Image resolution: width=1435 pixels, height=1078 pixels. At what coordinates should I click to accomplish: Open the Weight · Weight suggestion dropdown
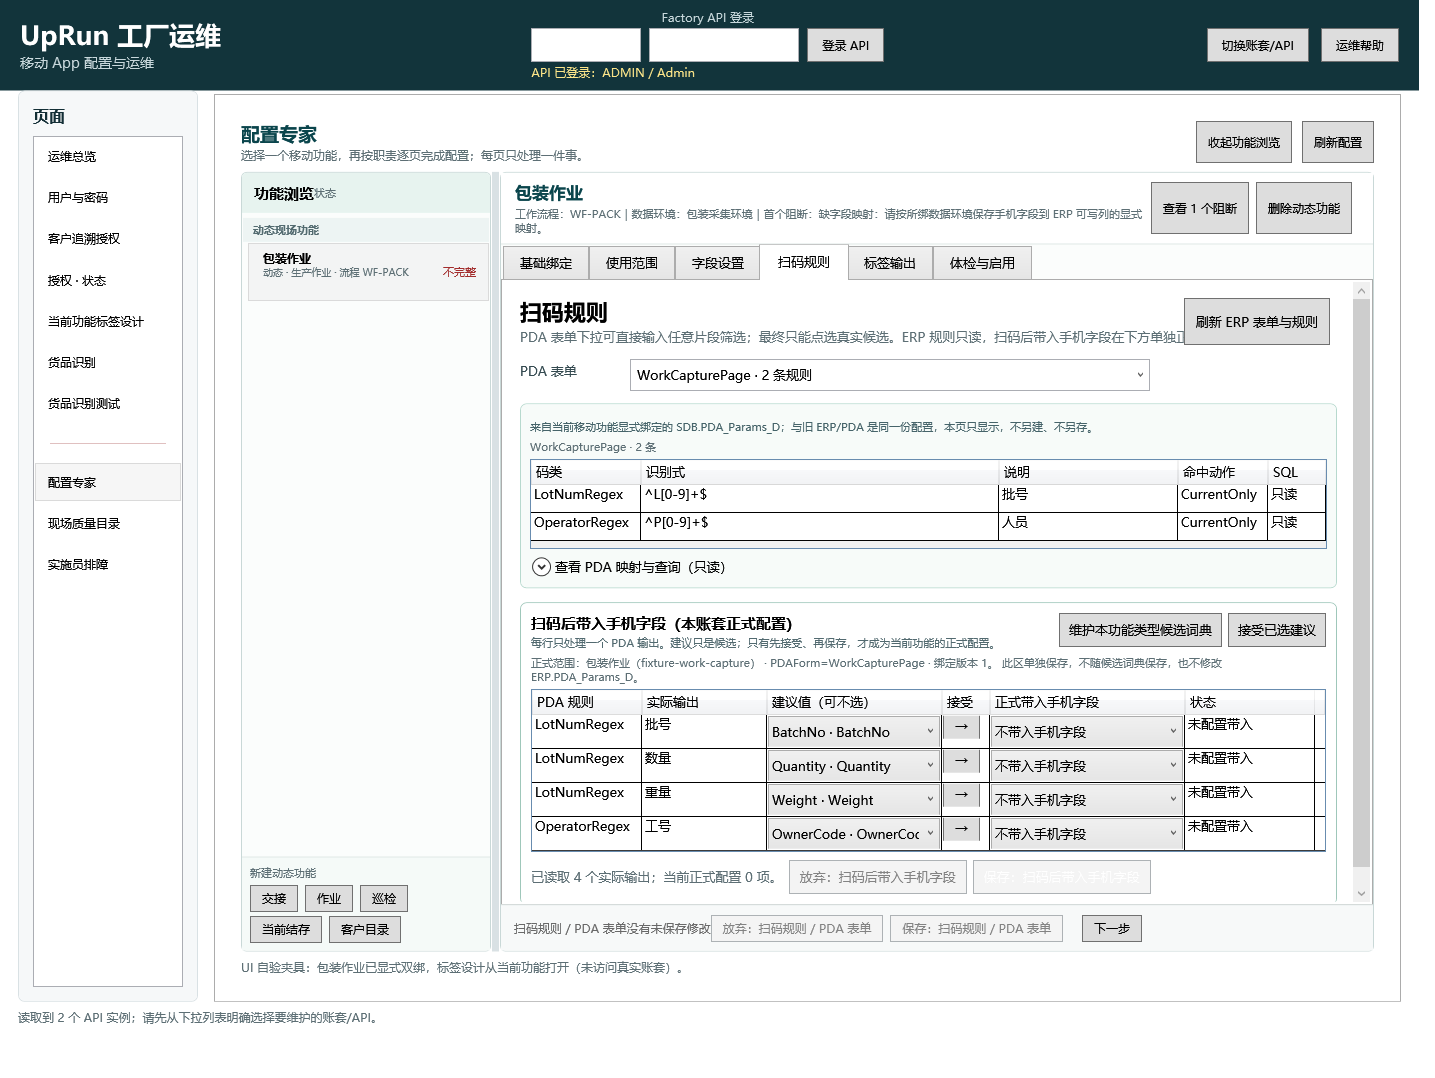click(x=853, y=800)
